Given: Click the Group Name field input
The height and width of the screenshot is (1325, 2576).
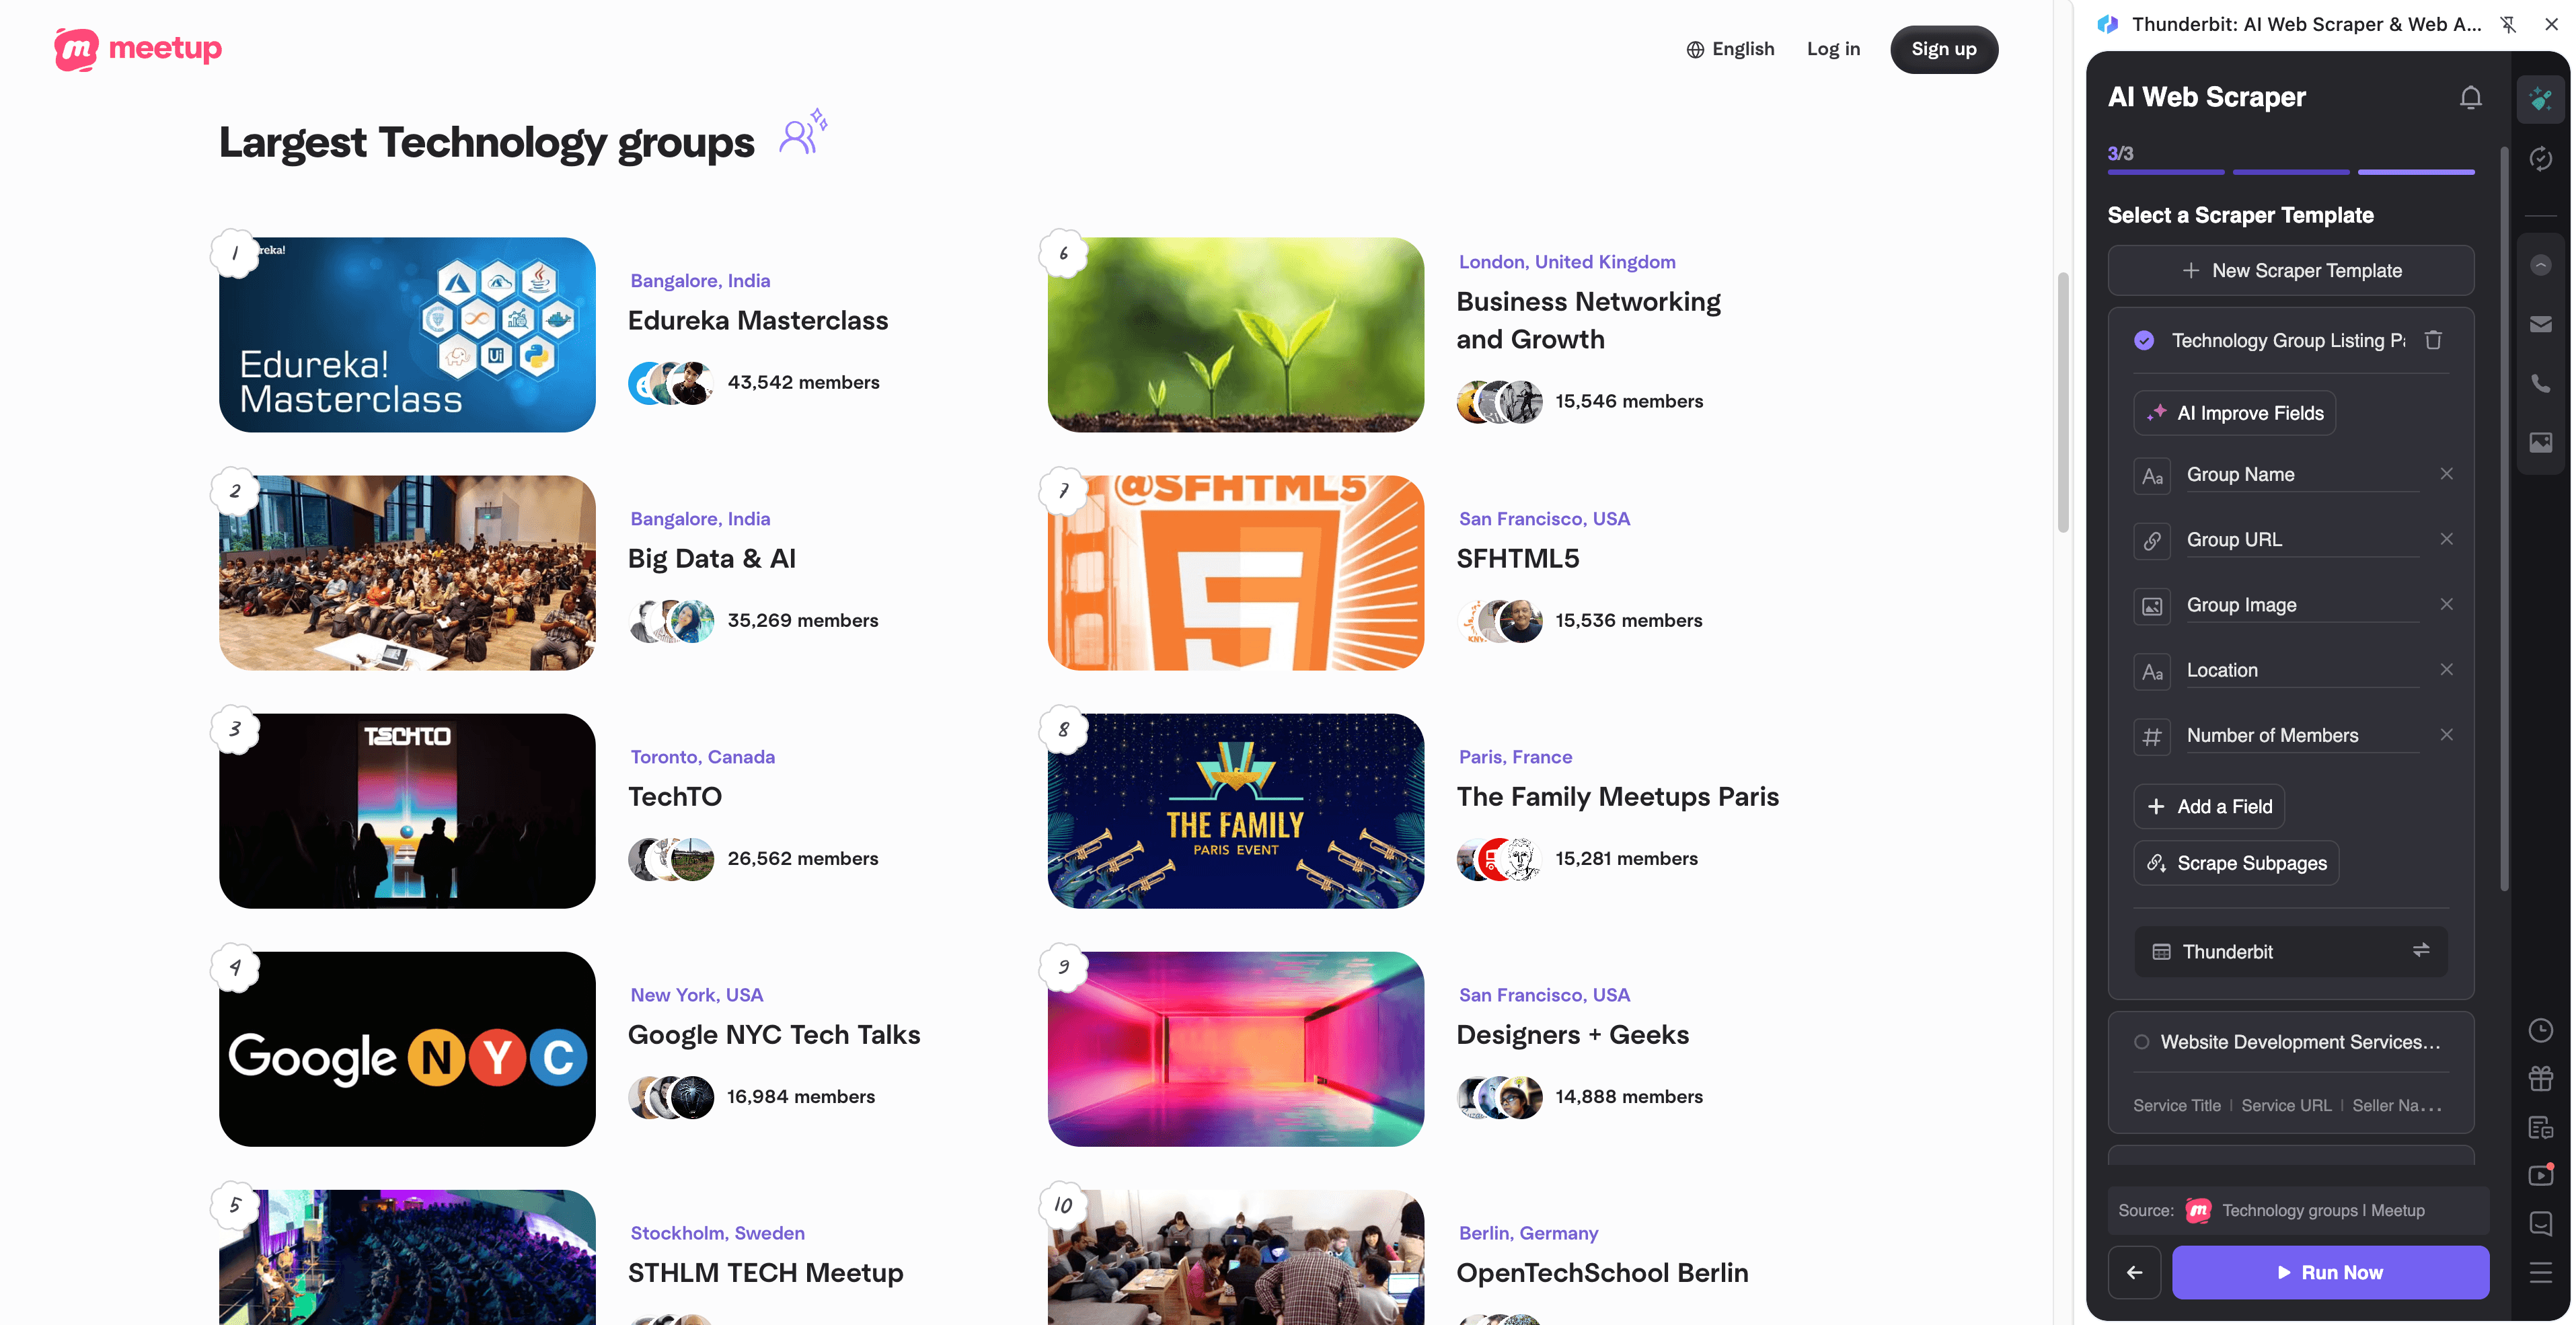Looking at the screenshot, I should 2300,474.
